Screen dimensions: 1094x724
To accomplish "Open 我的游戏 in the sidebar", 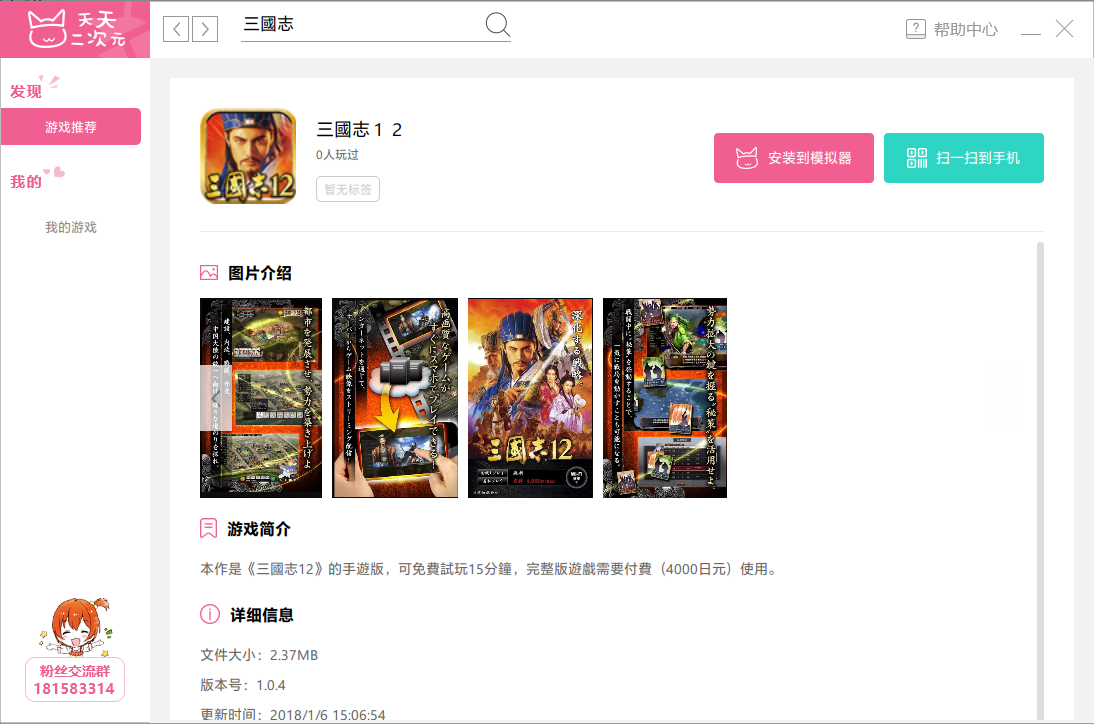I will coord(70,227).
